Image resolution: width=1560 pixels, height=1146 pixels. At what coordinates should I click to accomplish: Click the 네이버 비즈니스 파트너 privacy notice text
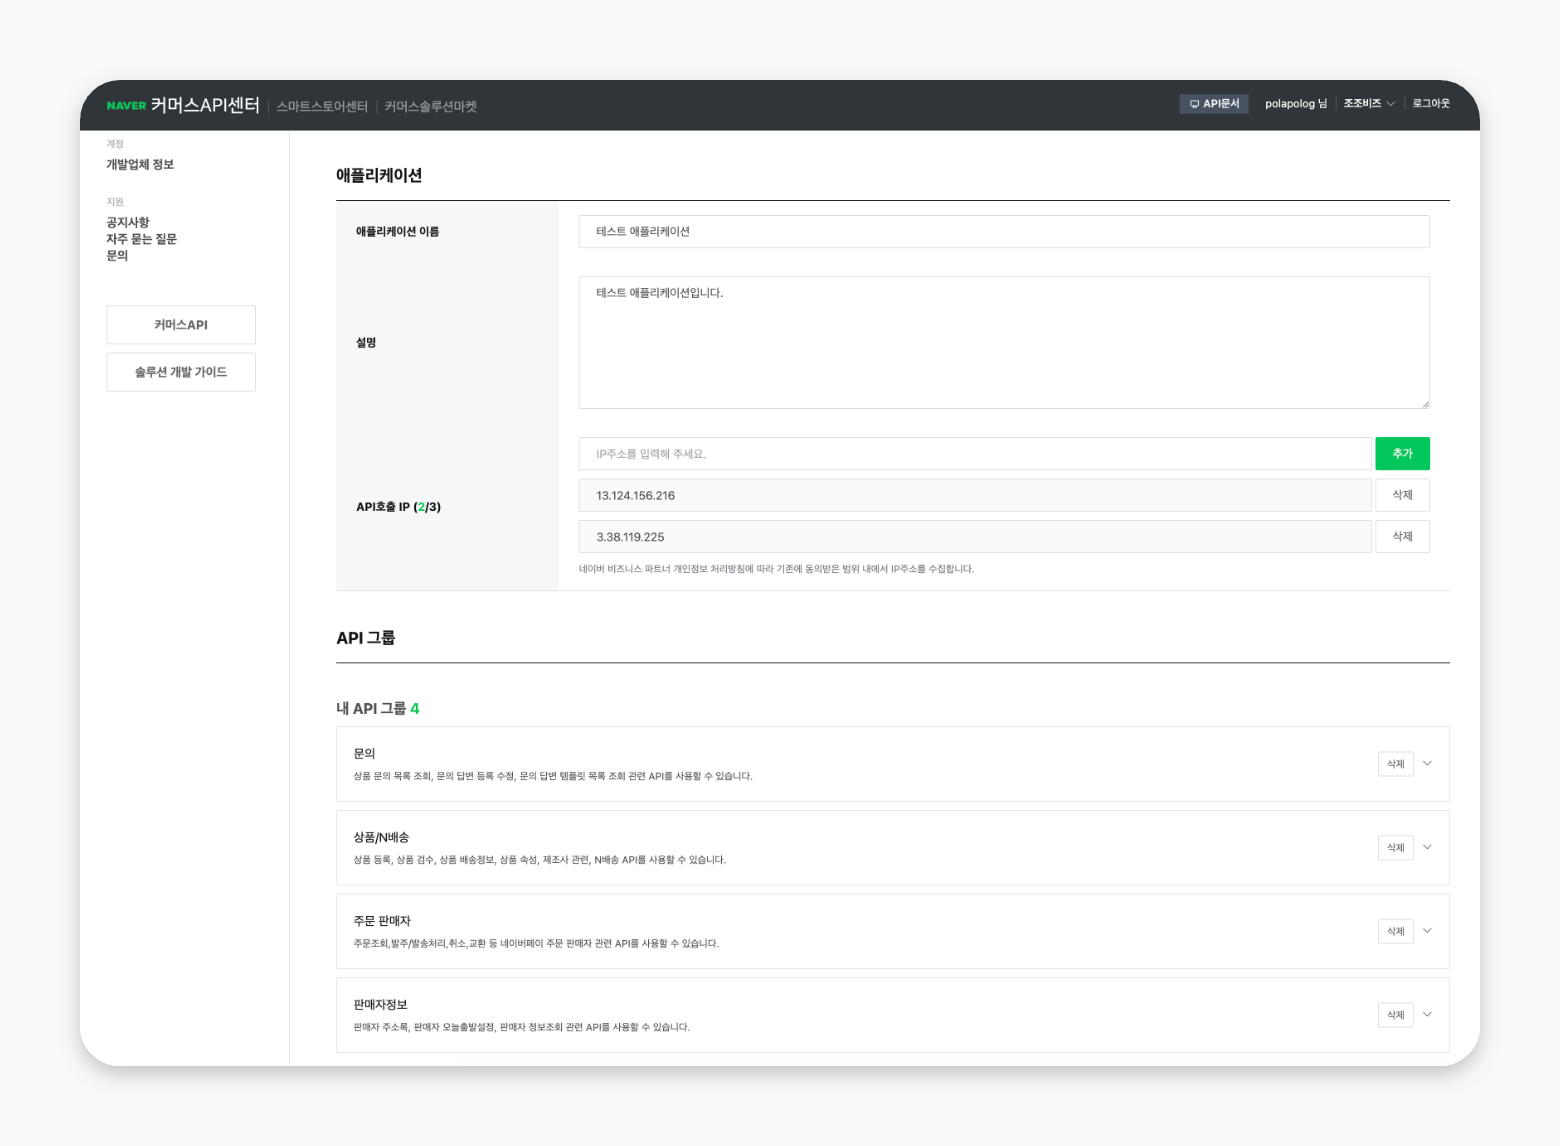(776, 569)
